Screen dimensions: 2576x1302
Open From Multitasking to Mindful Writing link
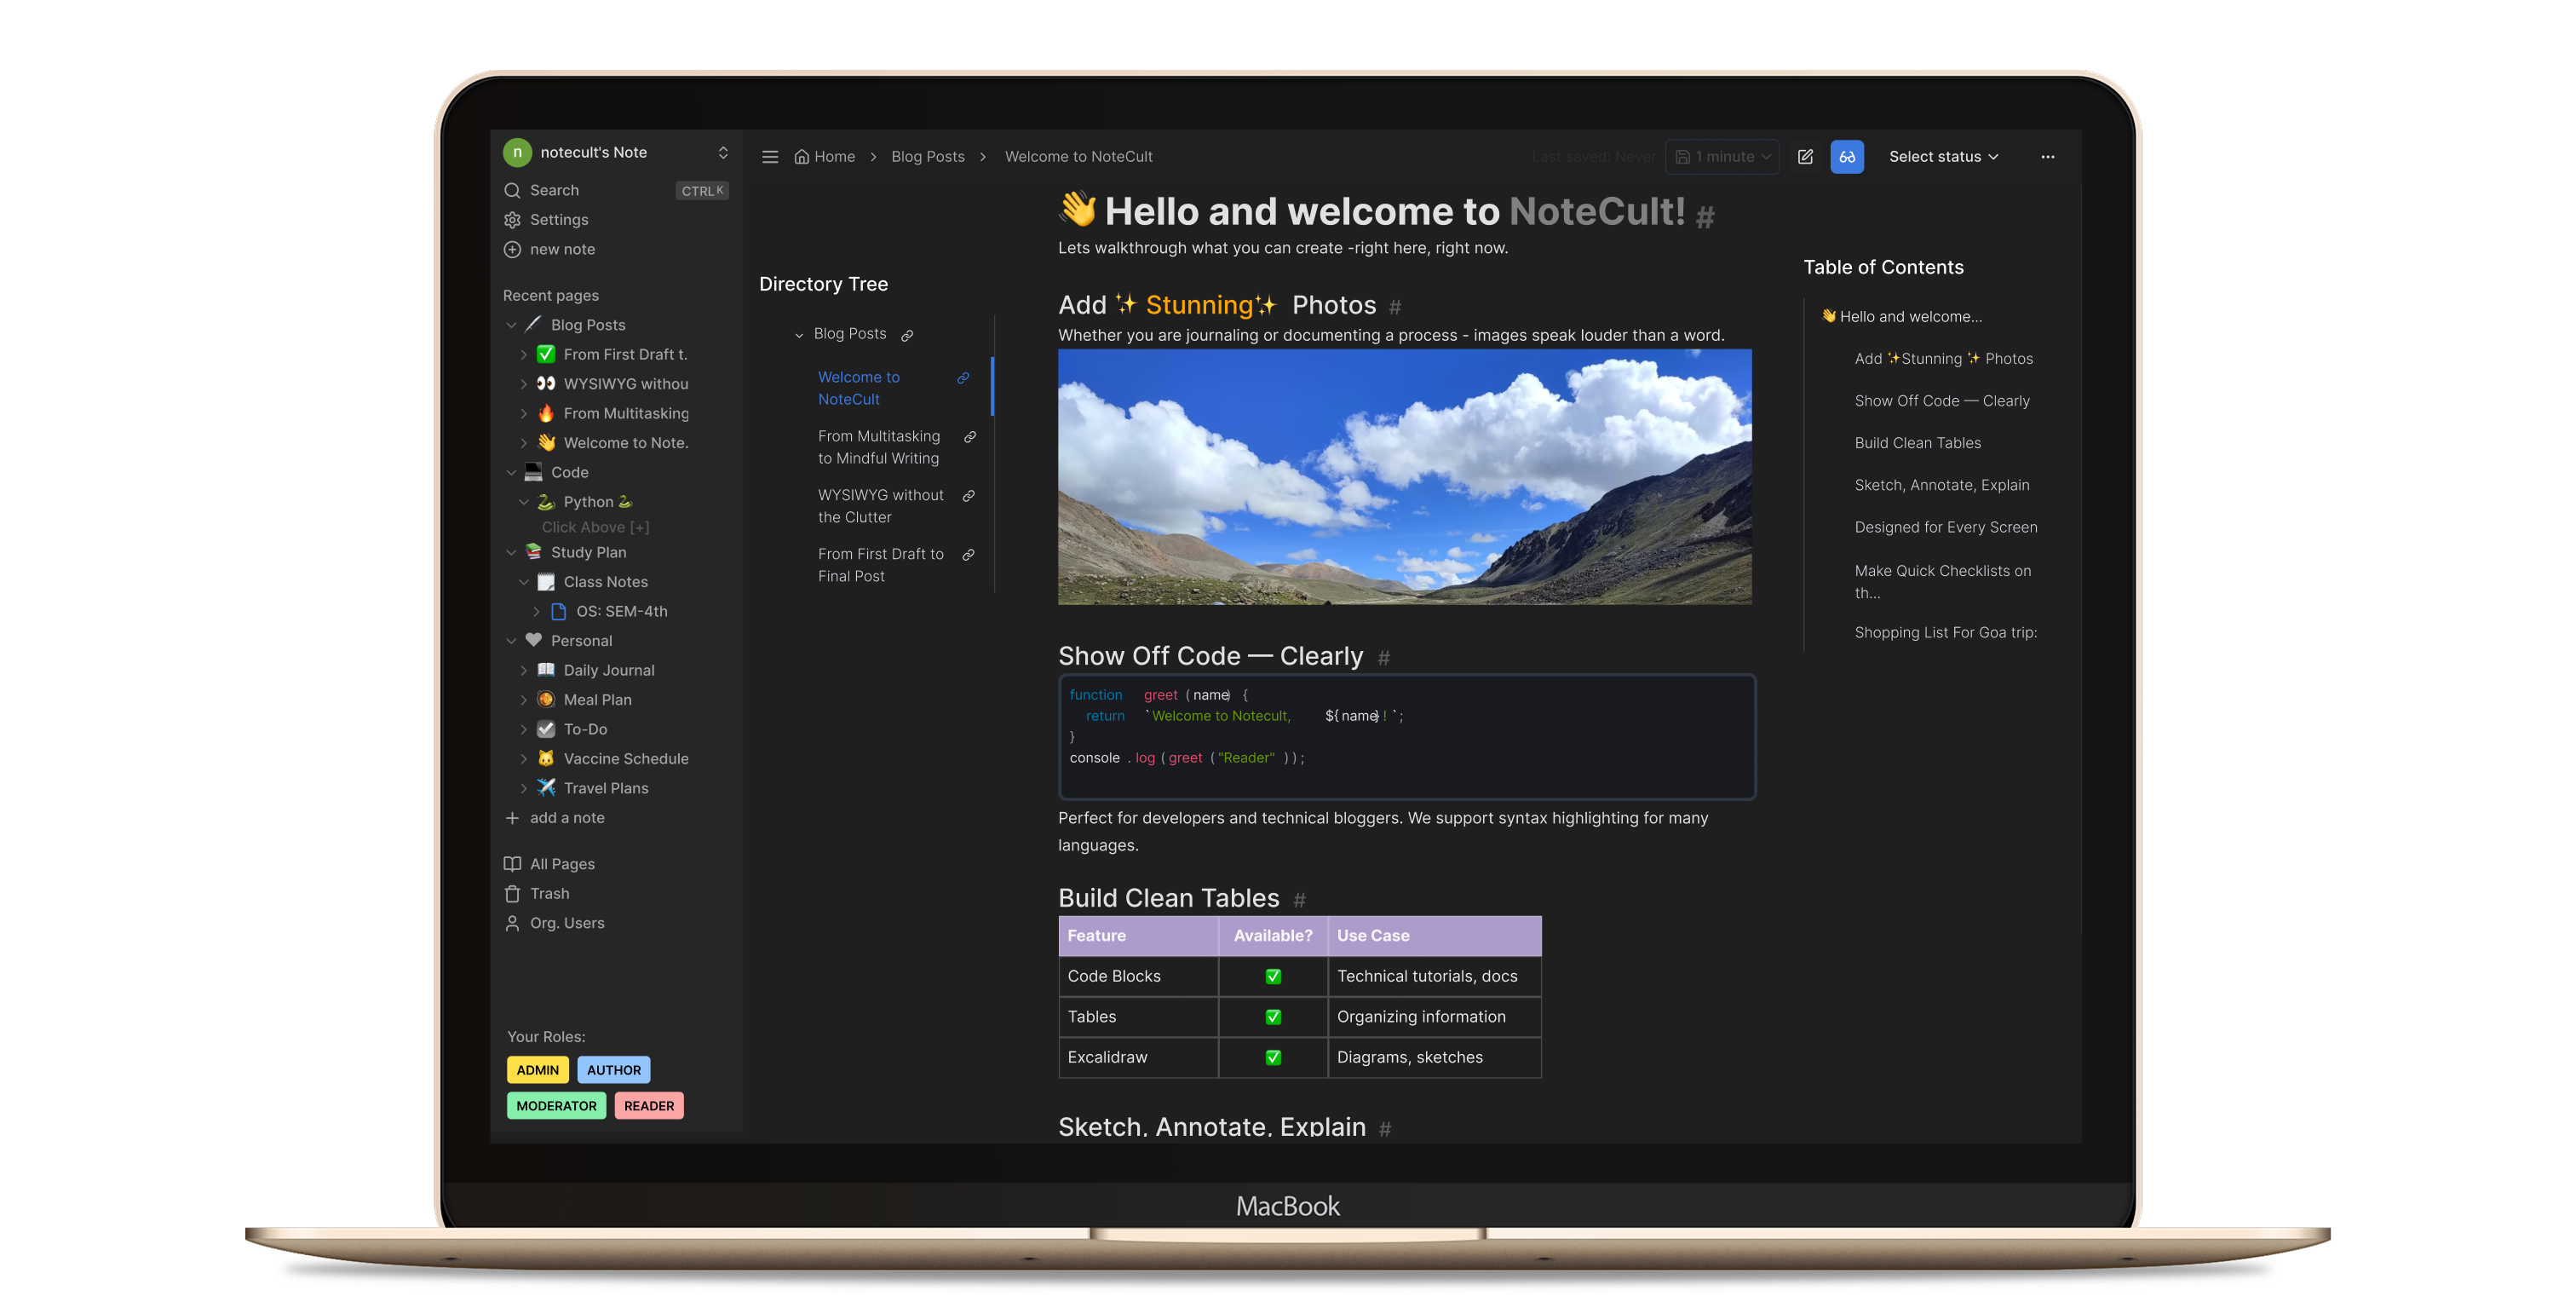click(x=879, y=447)
